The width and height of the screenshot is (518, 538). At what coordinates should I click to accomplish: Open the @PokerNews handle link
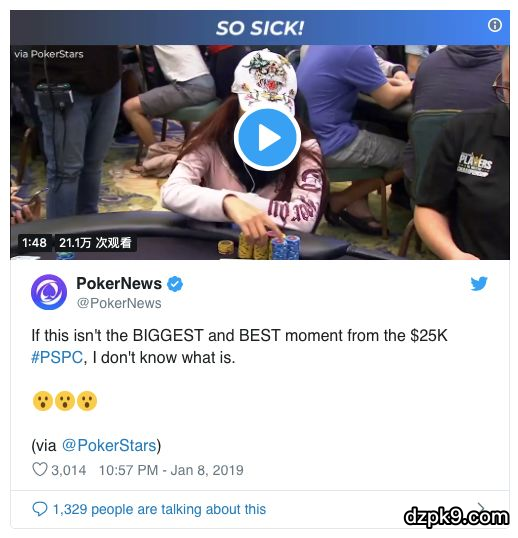click(x=119, y=303)
